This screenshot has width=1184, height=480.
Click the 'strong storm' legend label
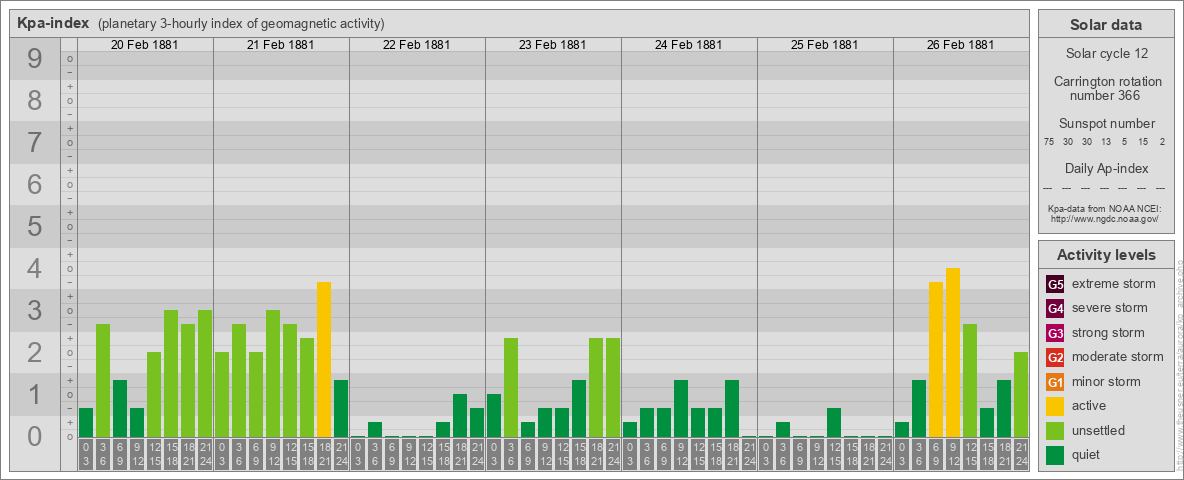(x=1108, y=333)
